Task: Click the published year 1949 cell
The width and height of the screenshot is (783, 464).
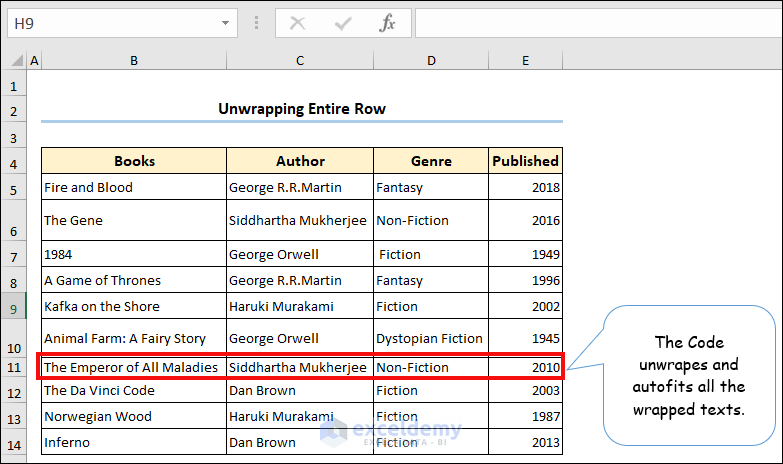Action: click(525, 254)
